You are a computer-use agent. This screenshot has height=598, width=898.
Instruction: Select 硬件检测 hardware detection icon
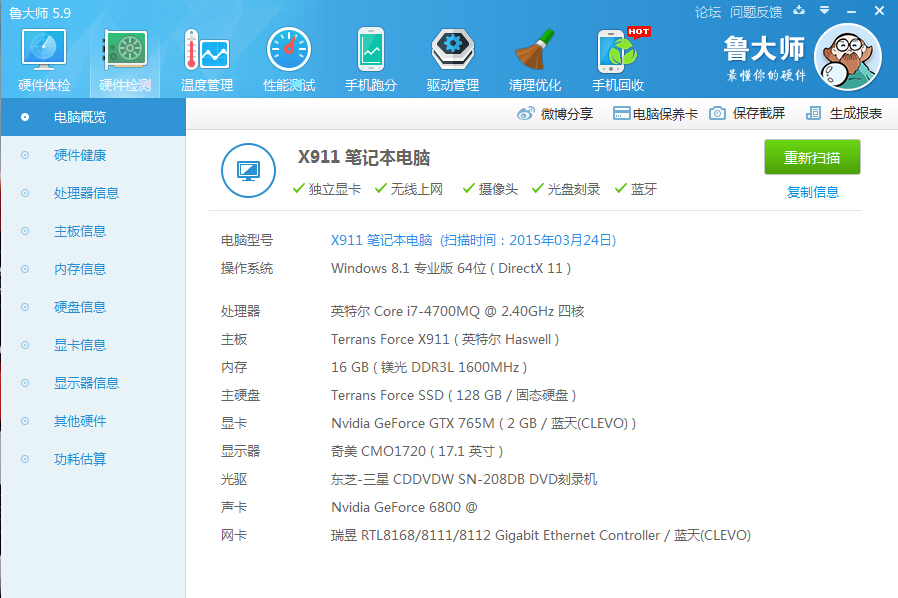tap(125, 60)
